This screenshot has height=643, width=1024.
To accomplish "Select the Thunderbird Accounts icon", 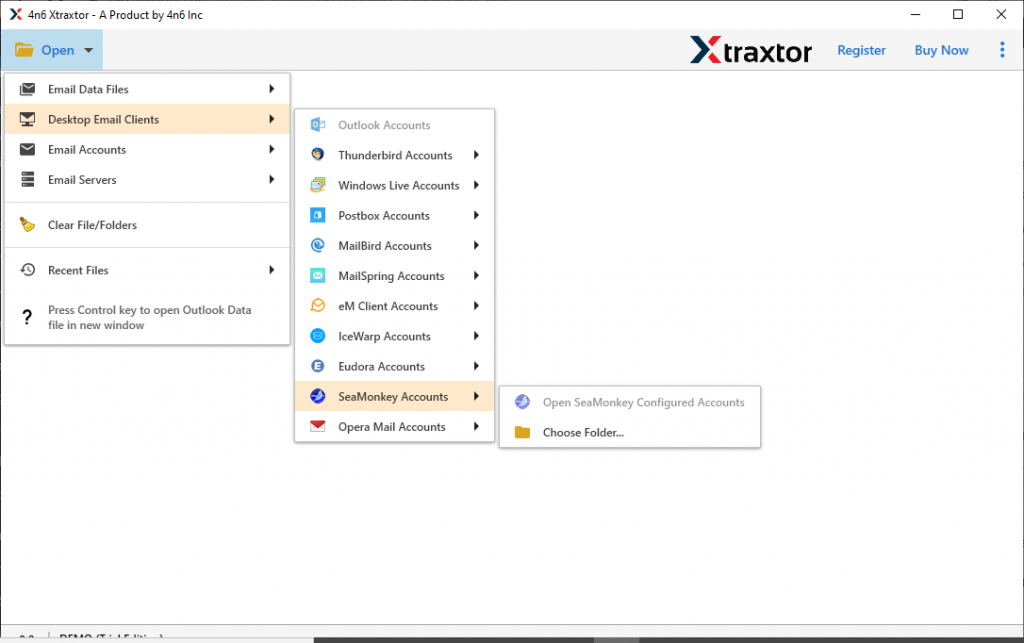I will pyautogui.click(x=319, y=155).
